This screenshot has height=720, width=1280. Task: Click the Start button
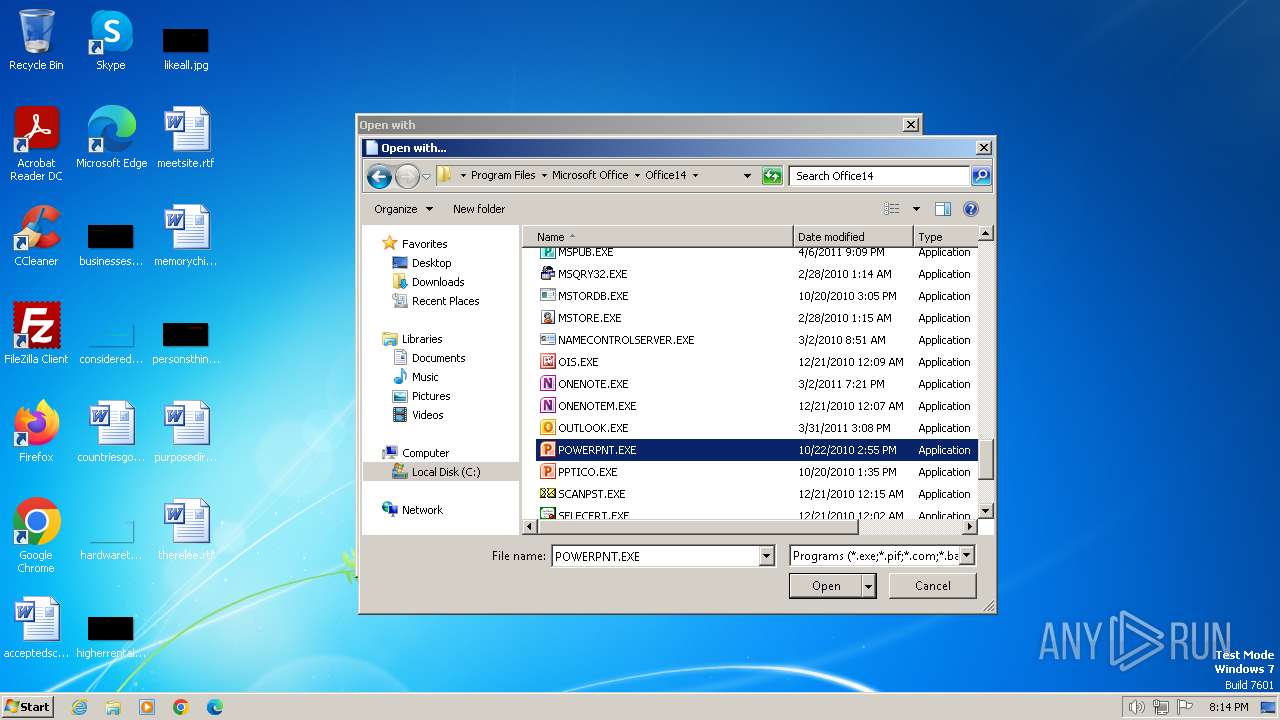coord(27,707)
